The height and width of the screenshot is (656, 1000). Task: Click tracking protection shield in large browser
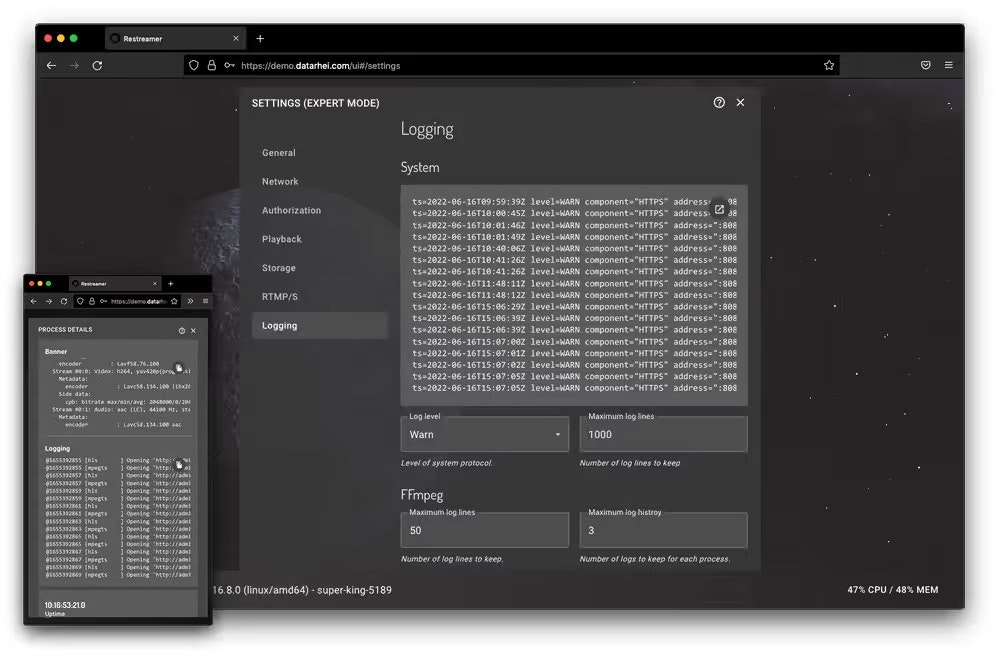click(194, 66)
